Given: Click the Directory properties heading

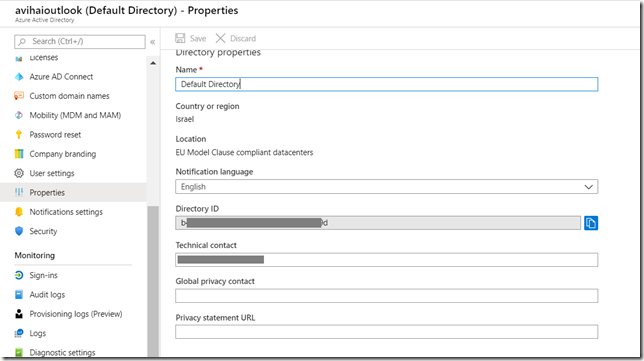Looking at the screenshot, I should (218, 53).
